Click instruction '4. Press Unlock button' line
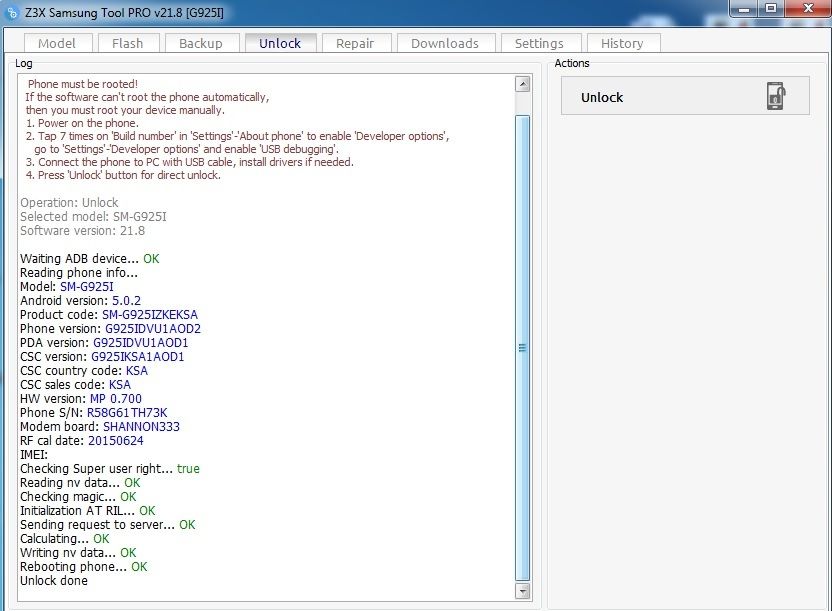Viewport: 832px width, 611px height. (x=123, y=175)
